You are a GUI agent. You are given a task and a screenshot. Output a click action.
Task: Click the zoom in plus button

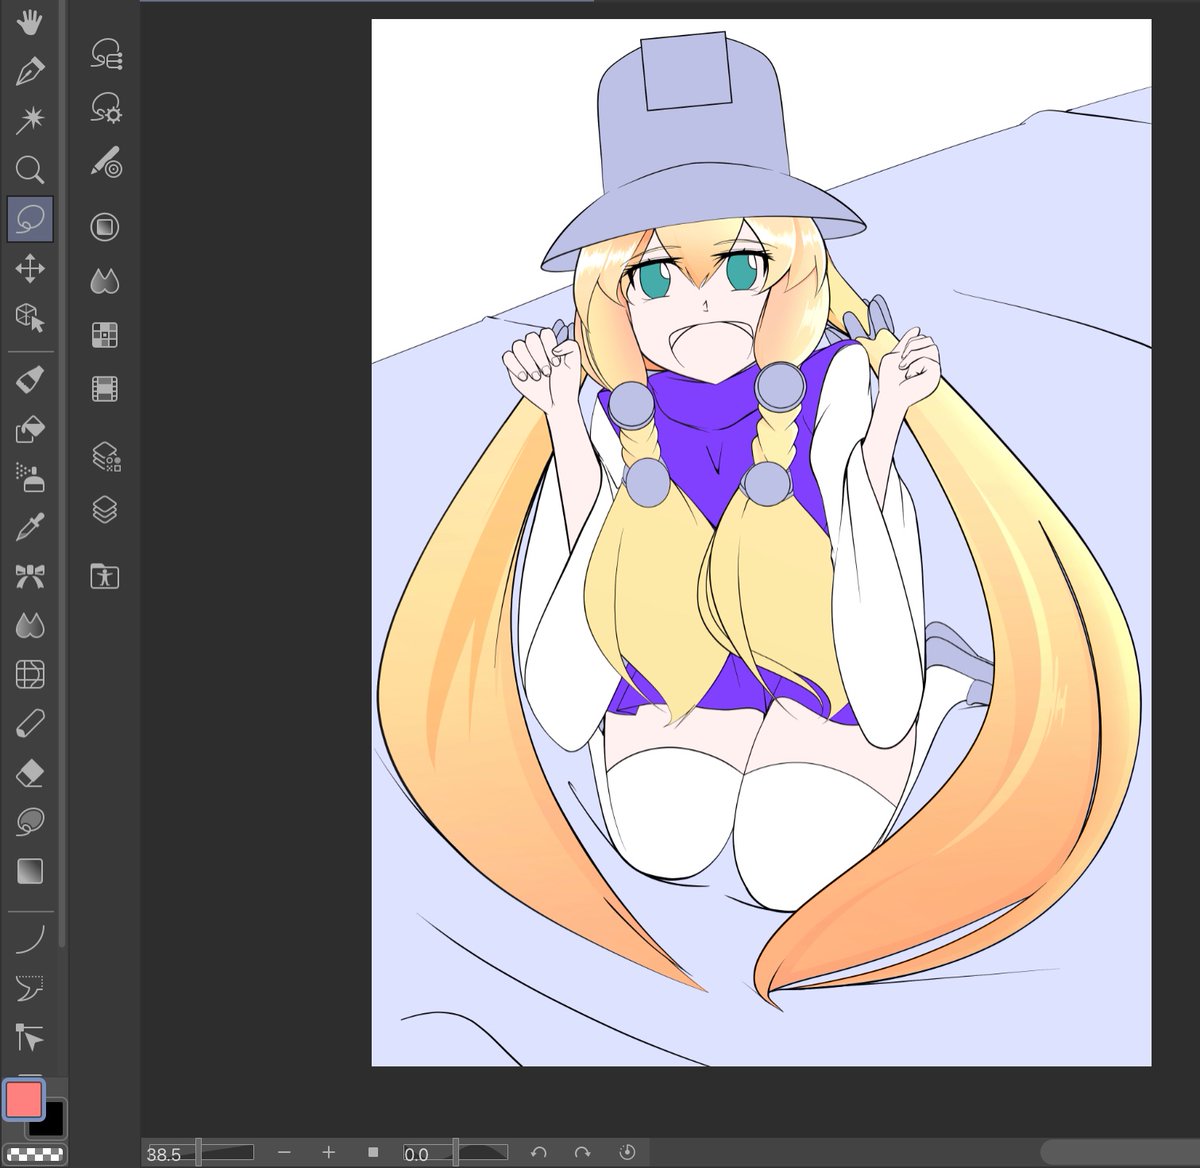(x=328, y=1152)
